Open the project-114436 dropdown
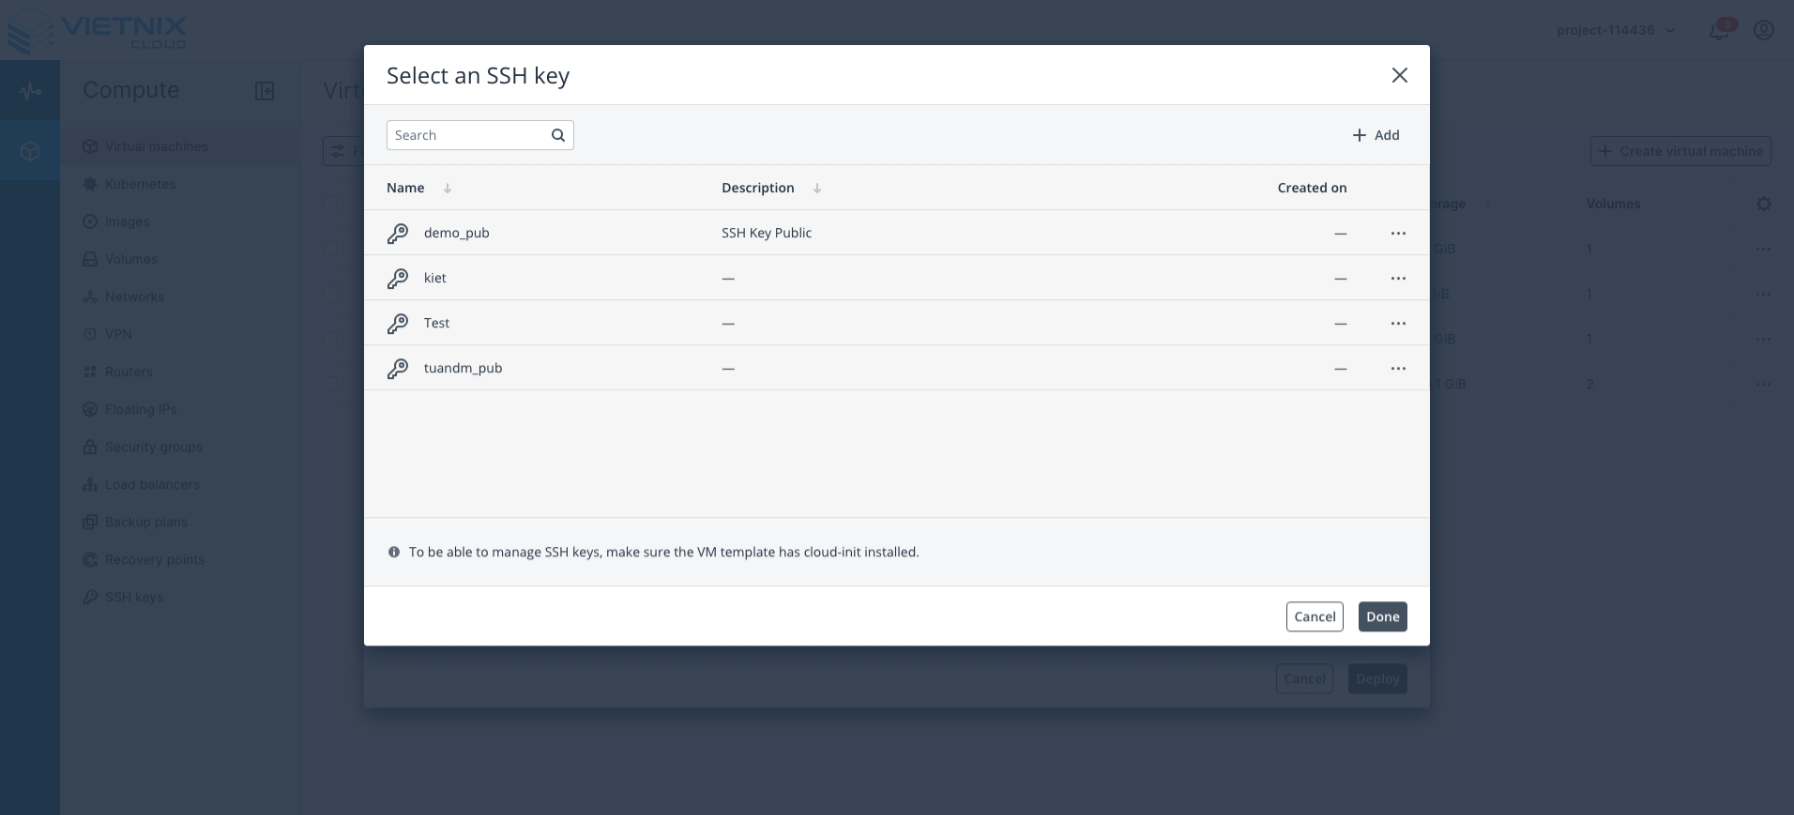Image resolution: width=1794 pixels, height=815 pixels. [x=1616, y=30]
